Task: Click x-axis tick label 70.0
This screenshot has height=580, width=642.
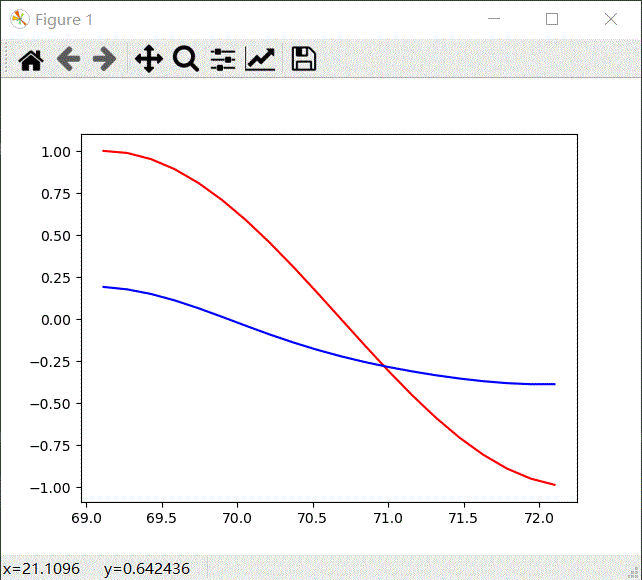Action: [x=237, y=518]
